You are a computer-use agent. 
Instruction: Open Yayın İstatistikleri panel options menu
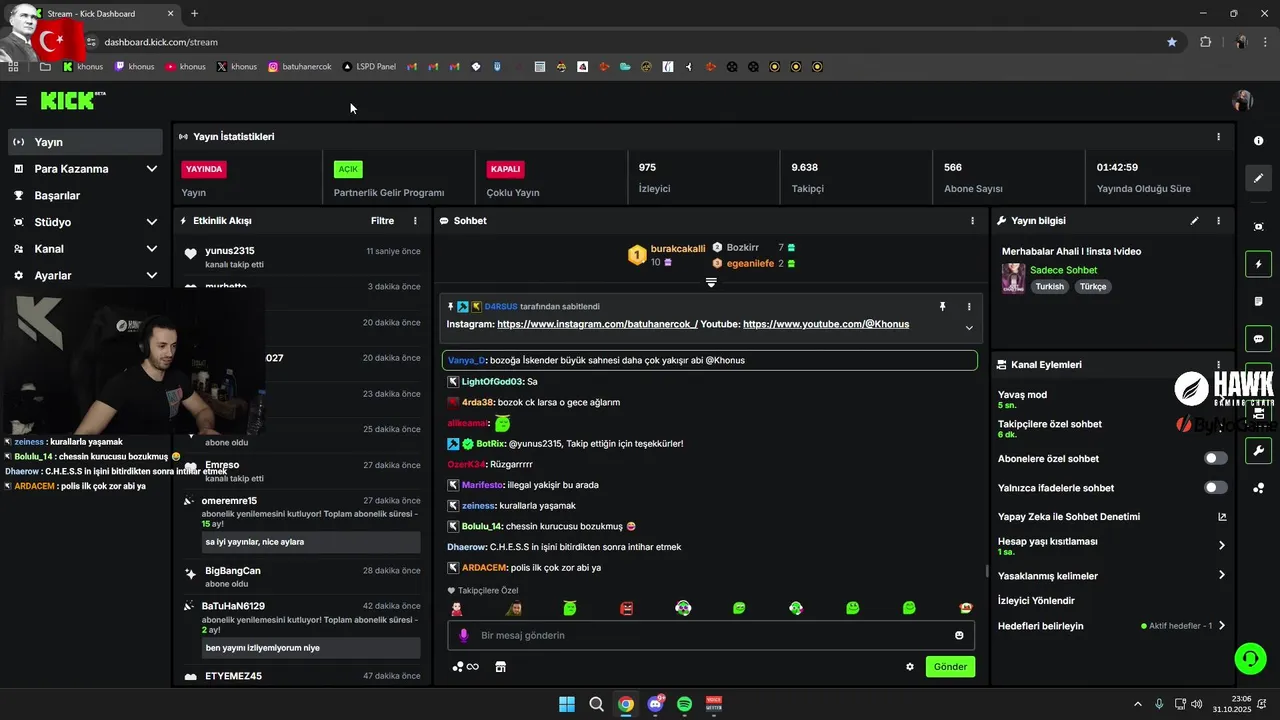(x=1218, y=136)
